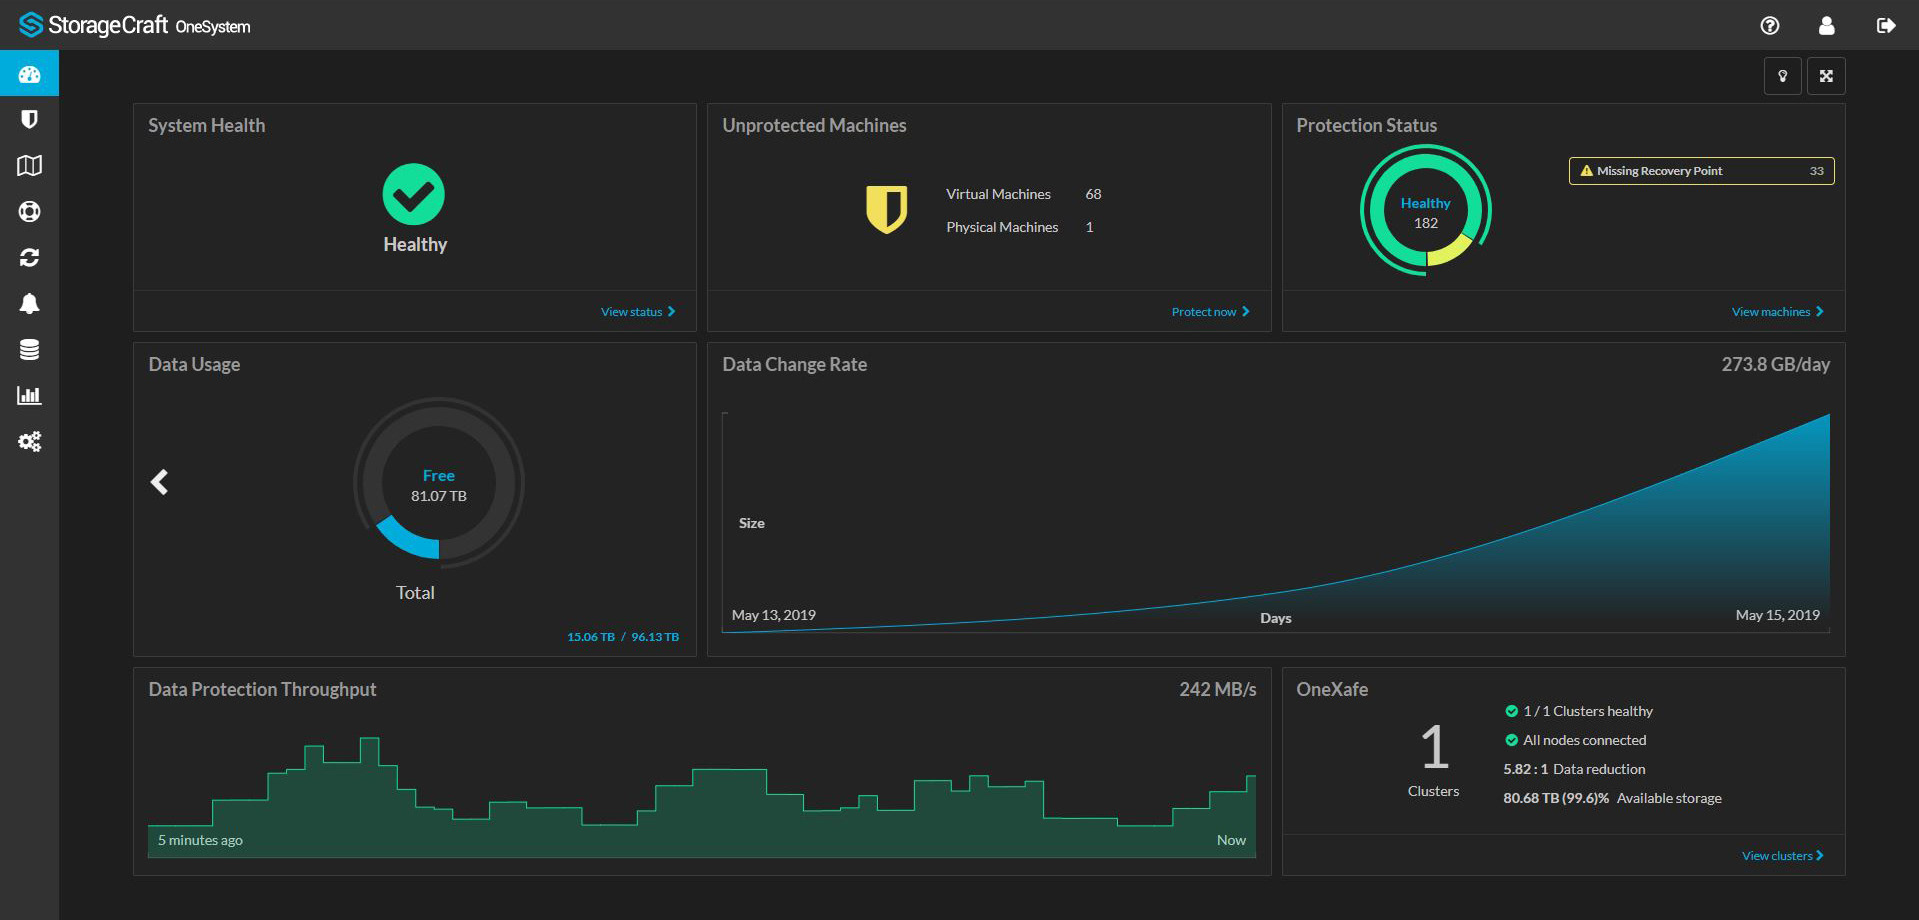Open the storage database icon in sidebar
This screenshot has width=1919, height=920.
click(x=29, y=350)
